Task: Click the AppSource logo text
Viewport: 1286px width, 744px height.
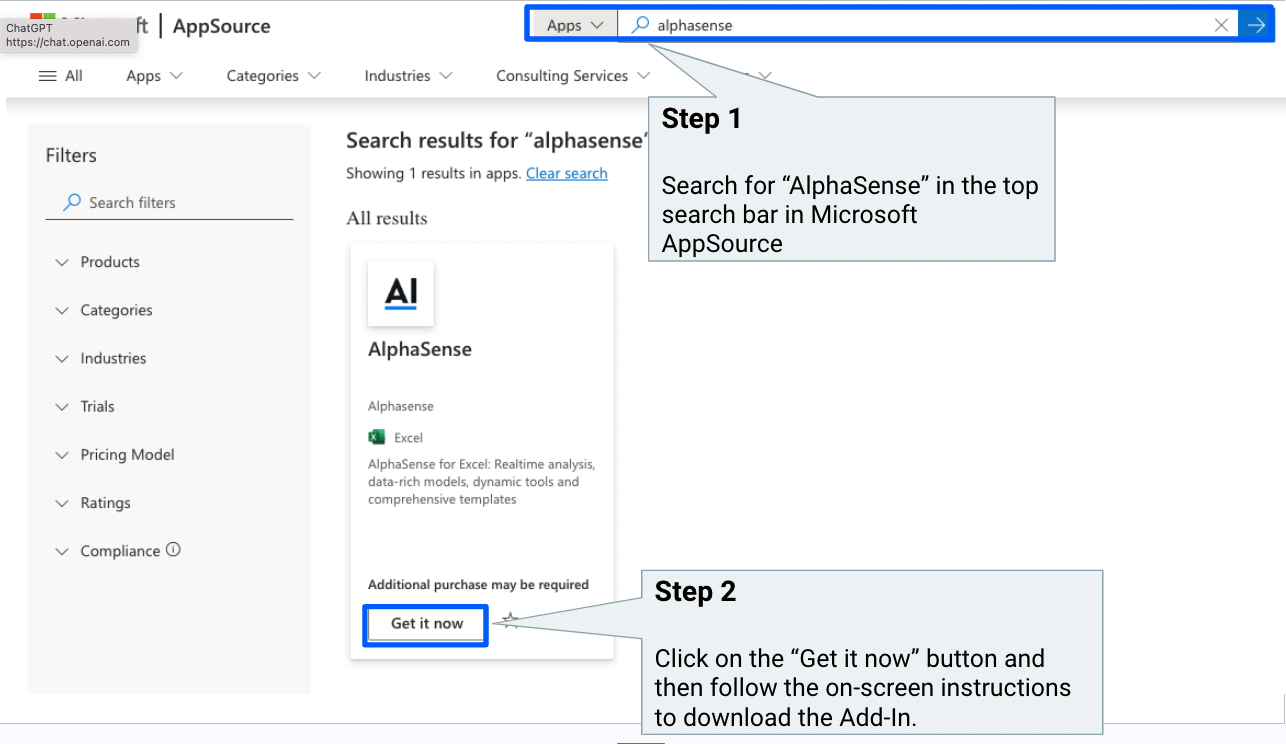Action: (x=221, y=26)
